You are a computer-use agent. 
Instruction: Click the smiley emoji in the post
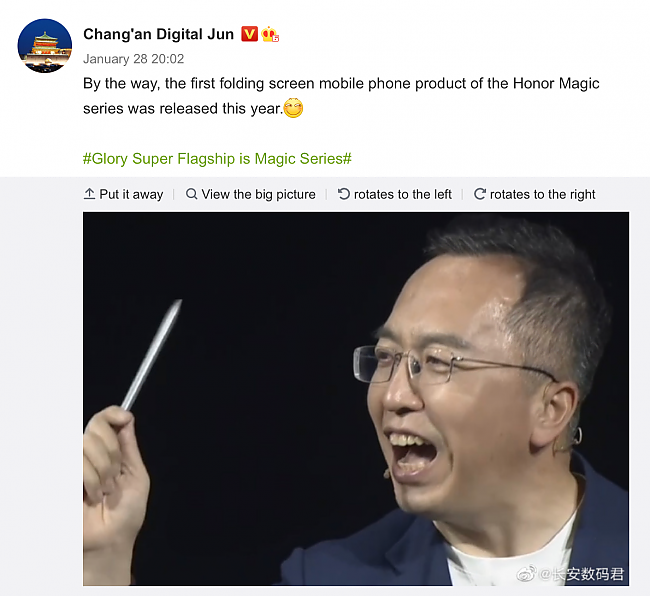pos(293,108)
